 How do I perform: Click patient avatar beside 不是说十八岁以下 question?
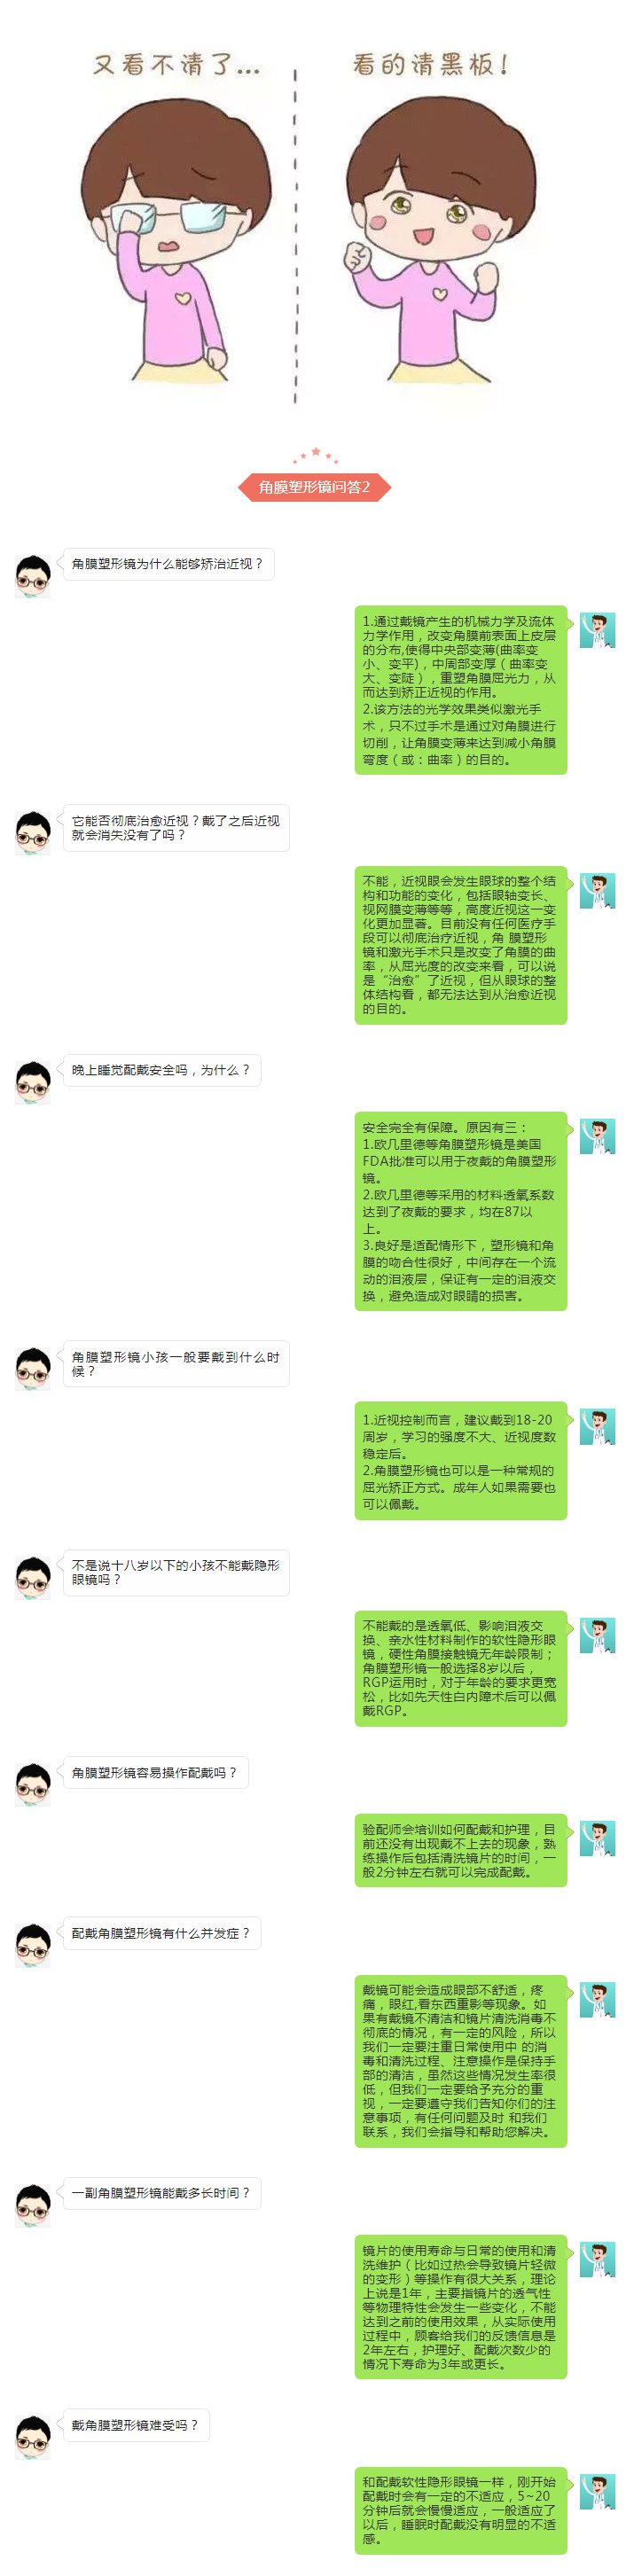click(x=33, y=1578)
